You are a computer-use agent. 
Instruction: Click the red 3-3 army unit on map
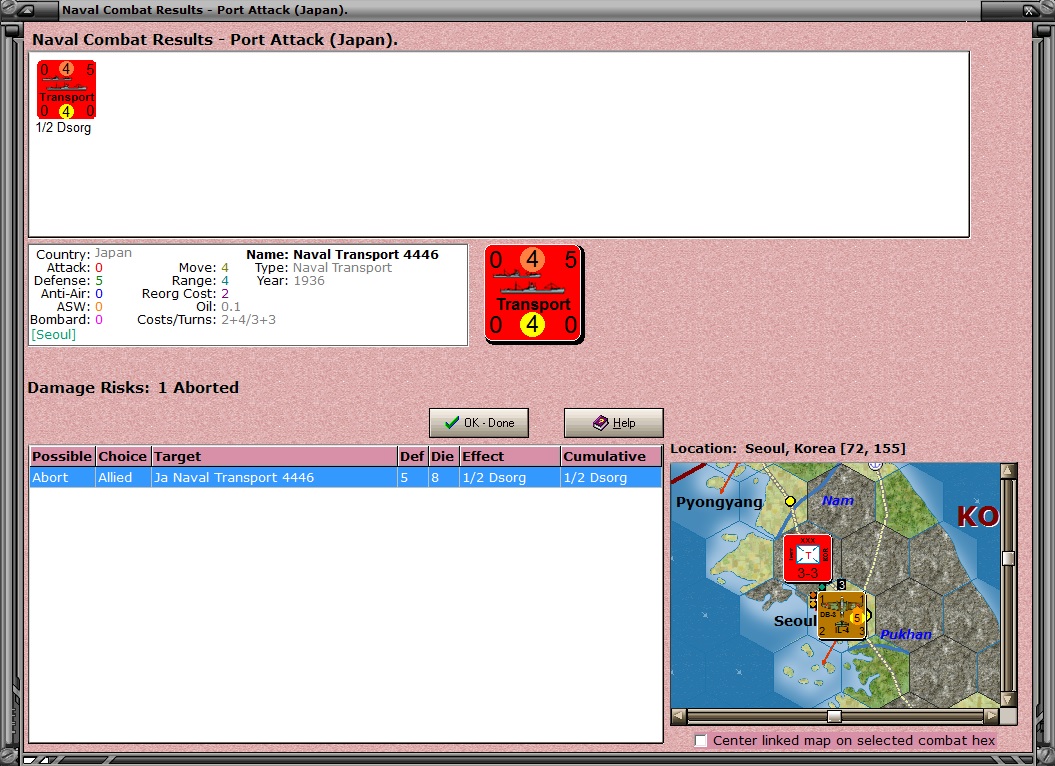pyautogui.click(x=807, y=558)
